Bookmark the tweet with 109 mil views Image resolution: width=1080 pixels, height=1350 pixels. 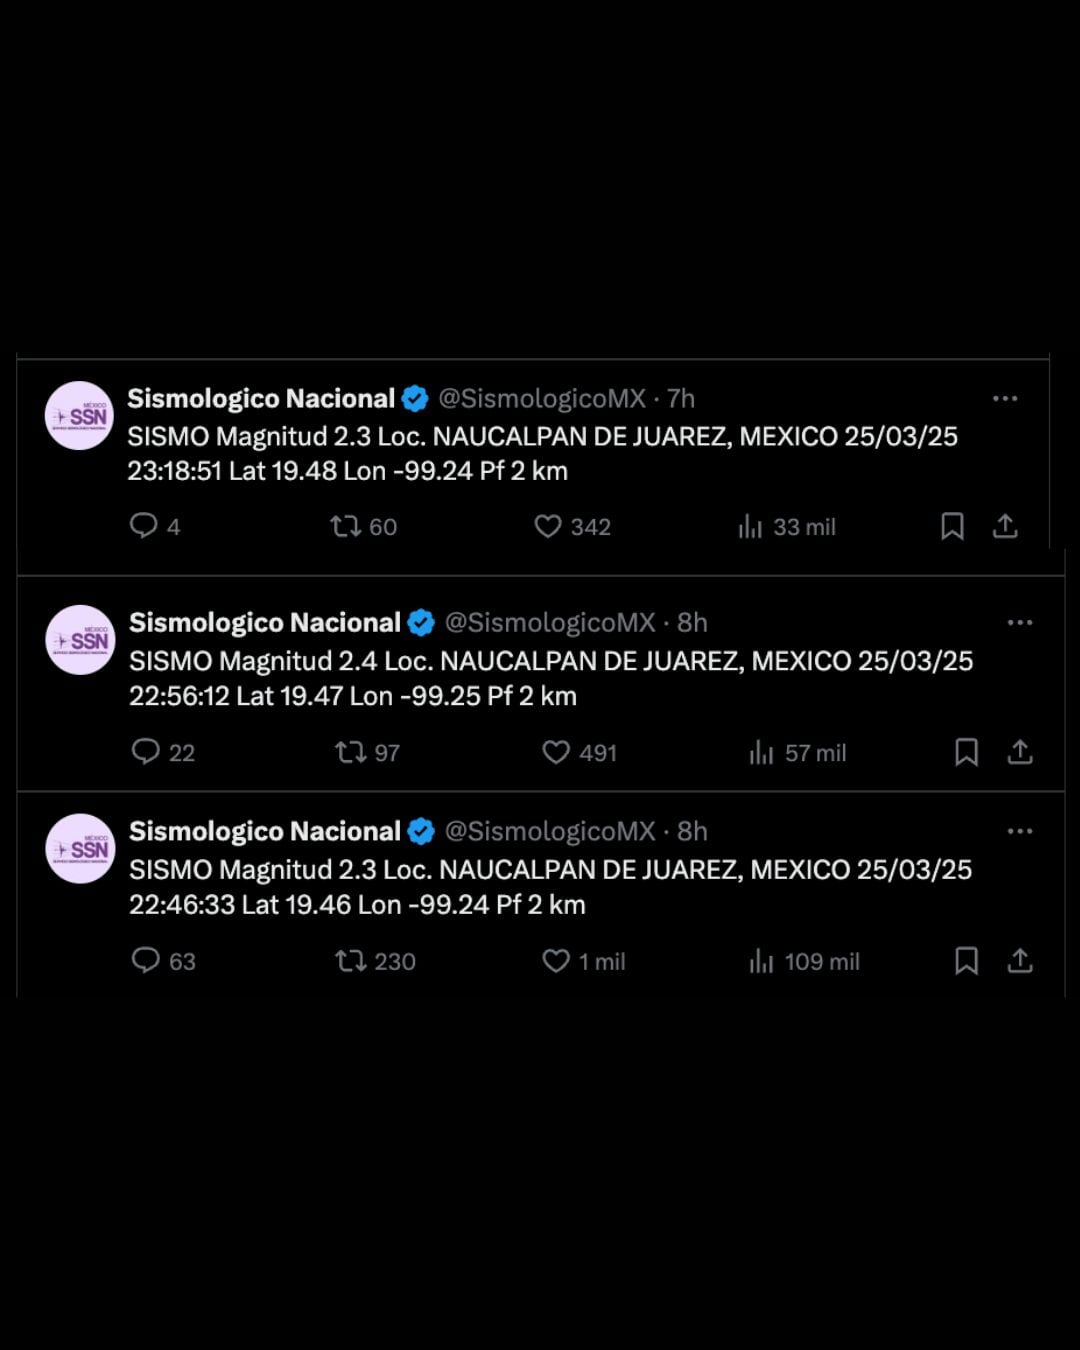coord(966,961)
